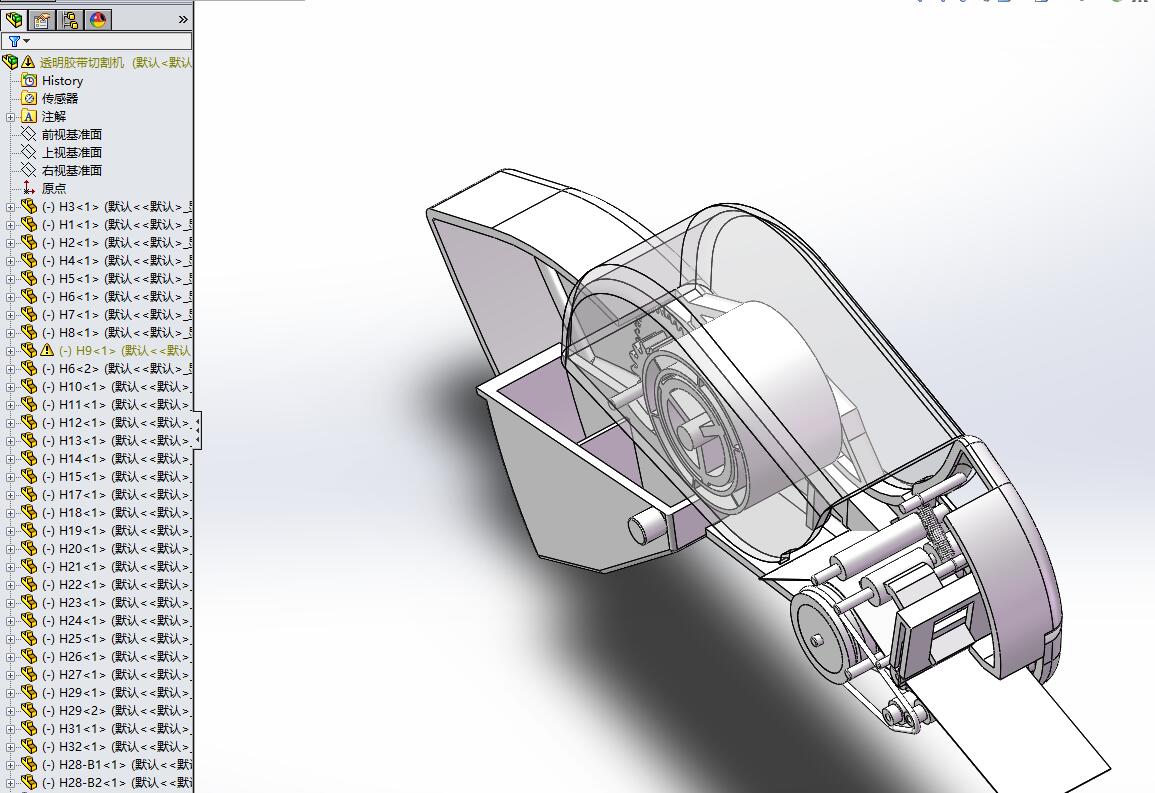Image resolution: width=1155 pixels, height=793 pixels.
Task: Switch to the FeatureManager design tree tab
Action: (x=14, y=20)
